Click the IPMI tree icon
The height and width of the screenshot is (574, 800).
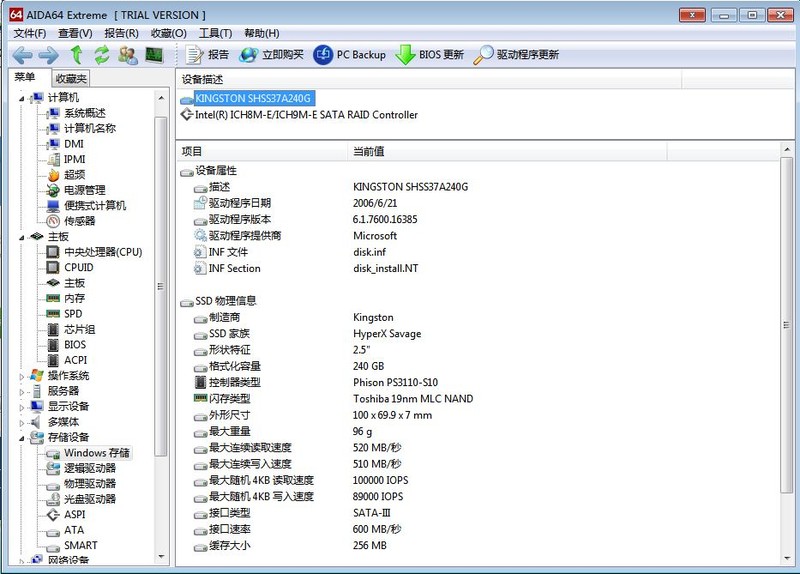(x=53, y=159)
